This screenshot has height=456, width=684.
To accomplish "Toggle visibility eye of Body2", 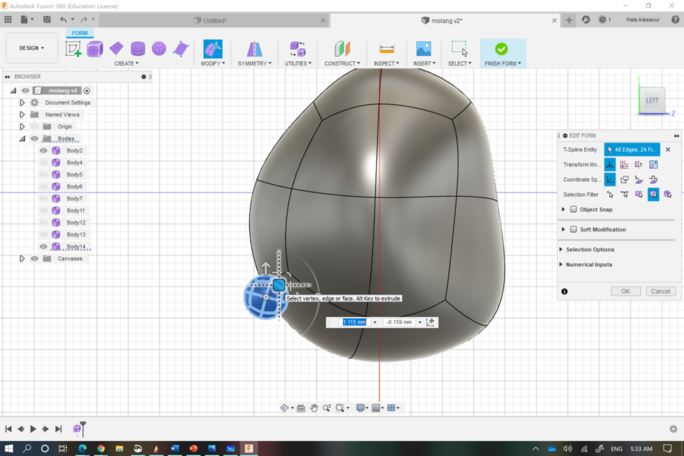I will click(44, 151).
